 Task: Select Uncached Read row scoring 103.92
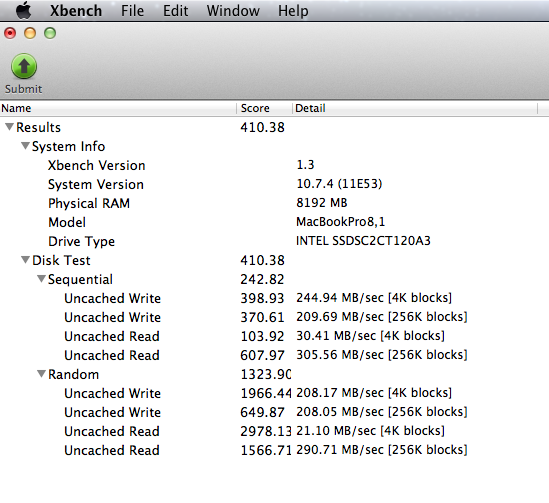click(274, 336)
